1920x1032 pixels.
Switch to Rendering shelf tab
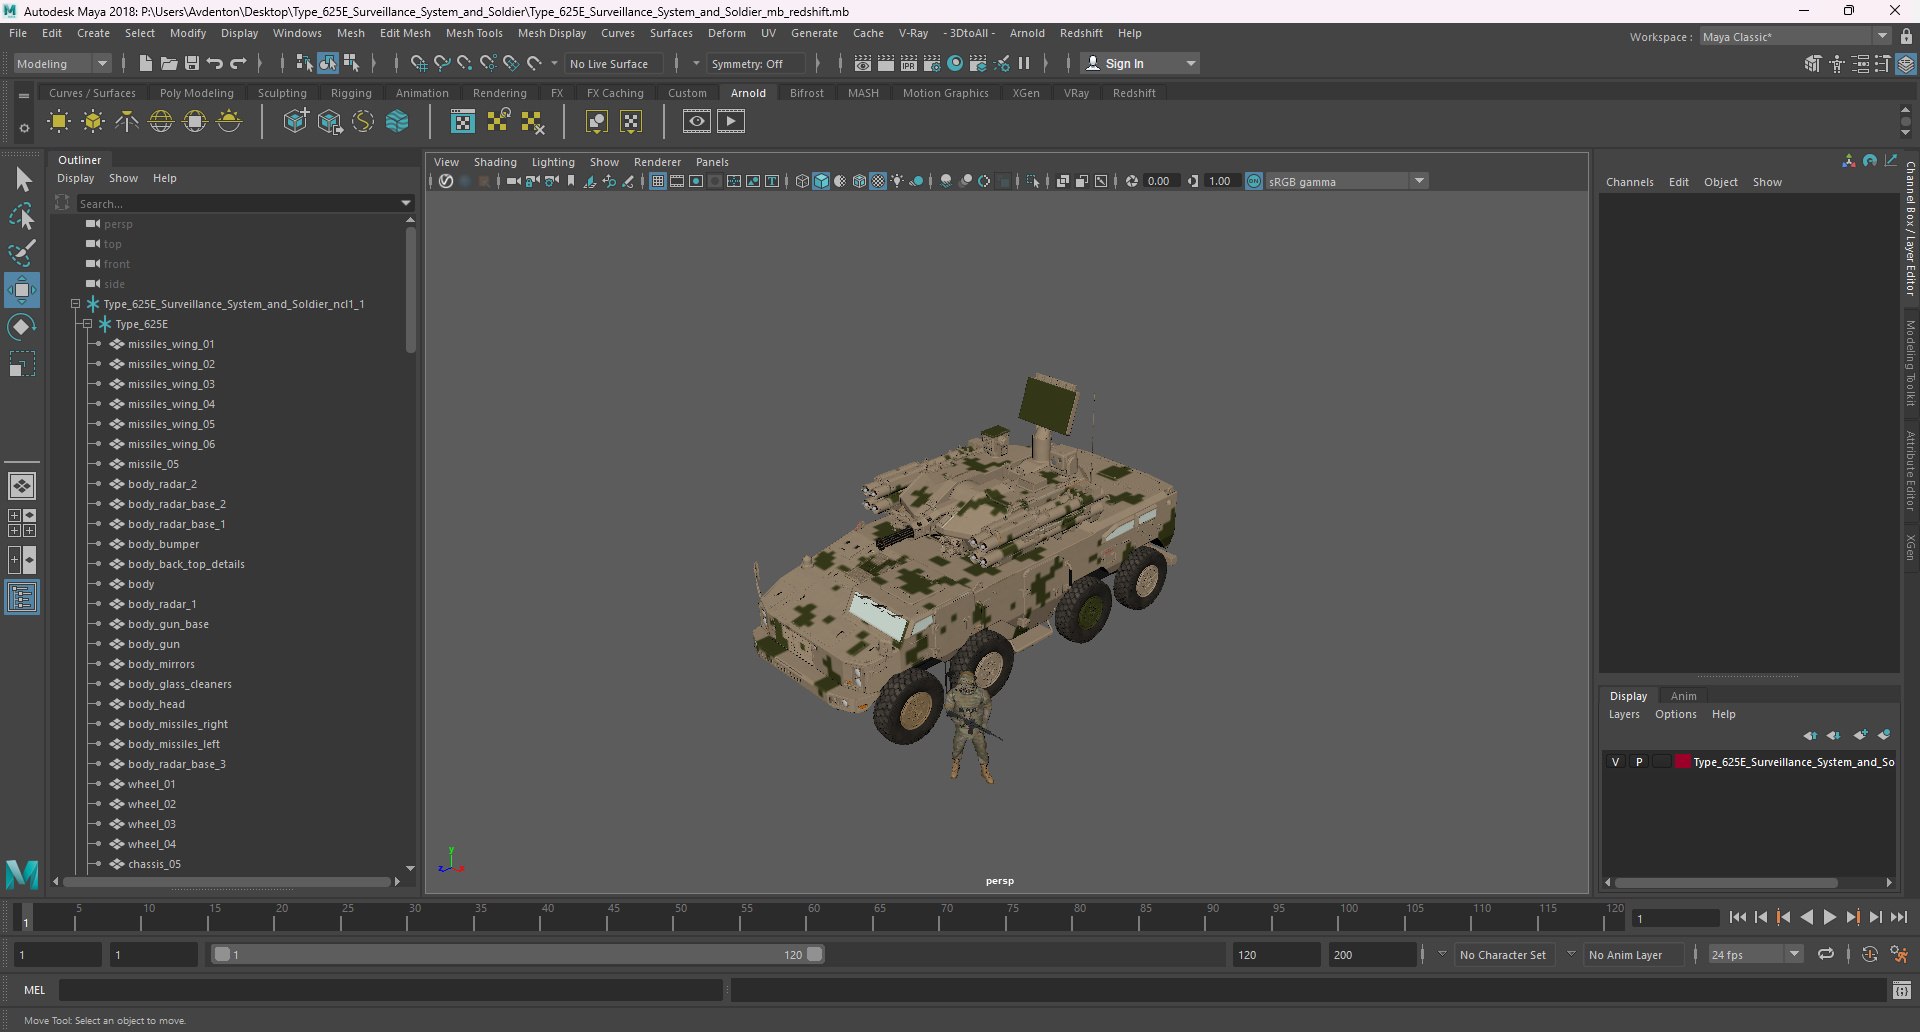500,93
